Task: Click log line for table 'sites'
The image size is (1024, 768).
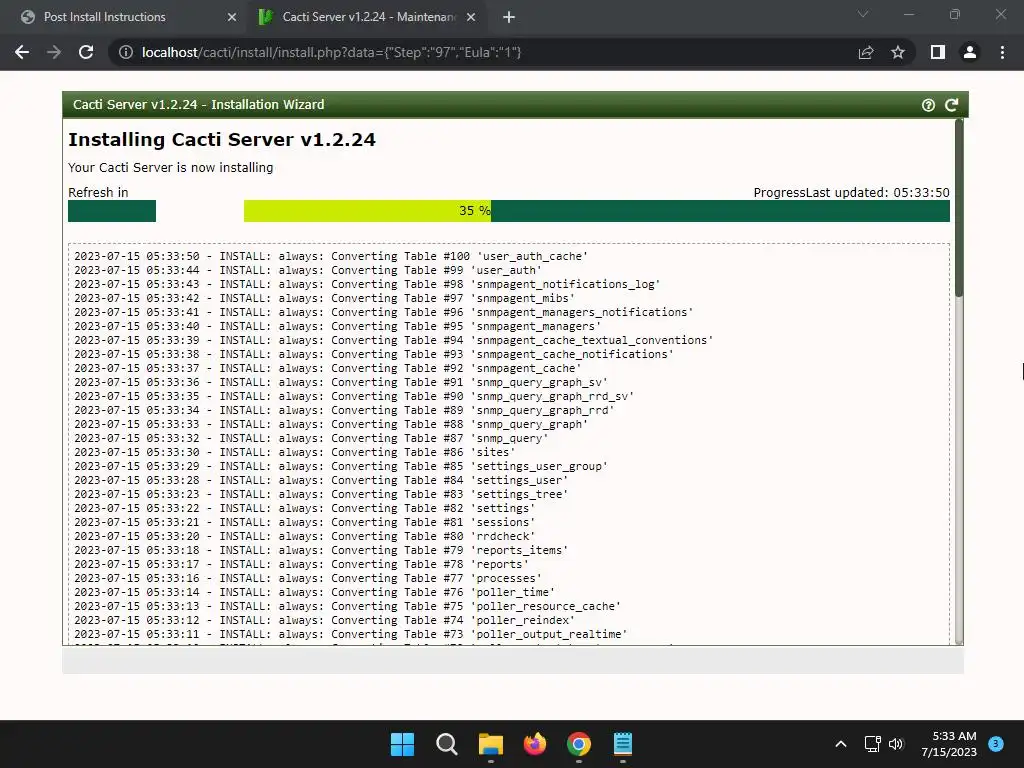Action: tap(295, 453)
